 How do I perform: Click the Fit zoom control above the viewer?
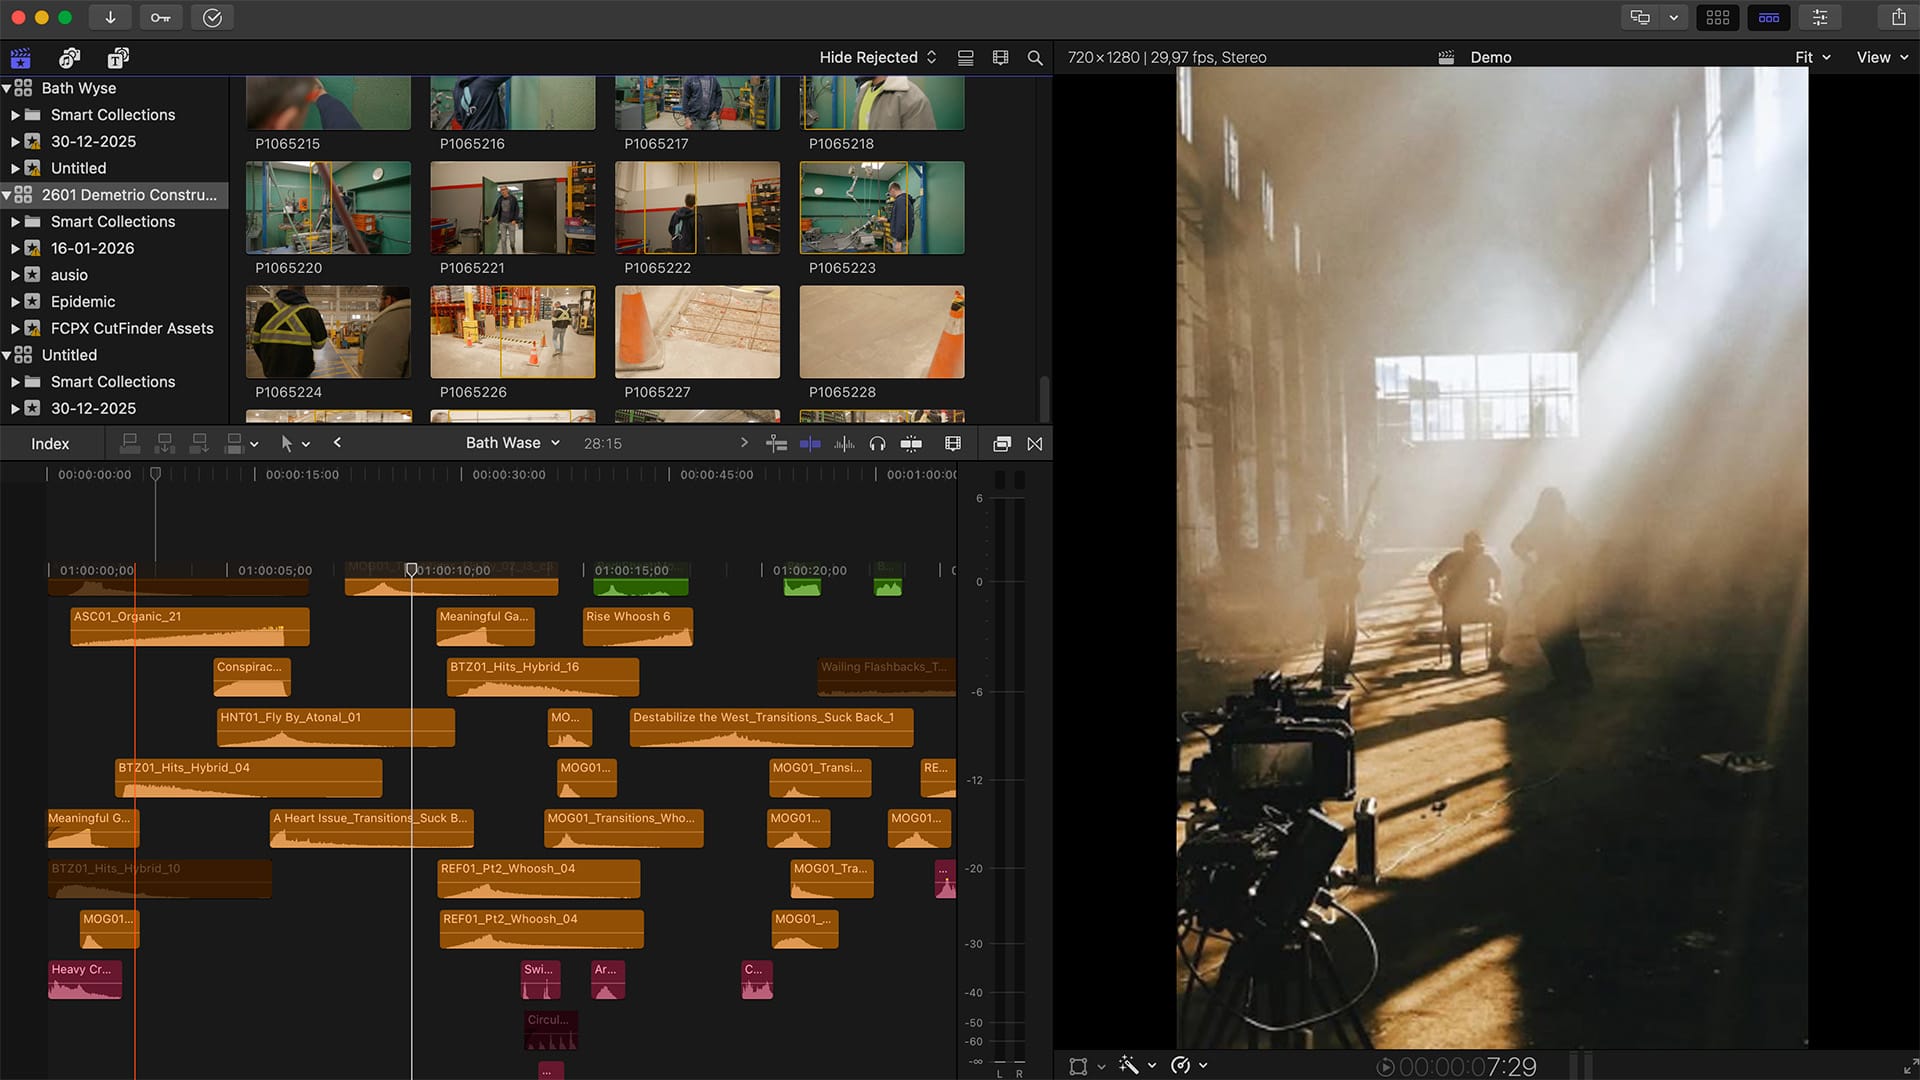coord(1810,57)
